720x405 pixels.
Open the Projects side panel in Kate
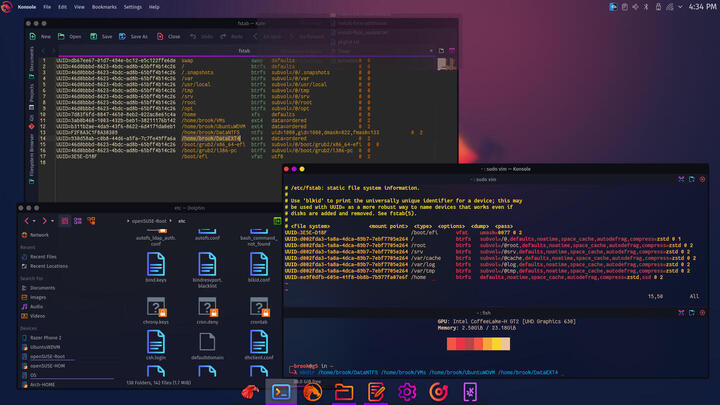click(32, 96)
